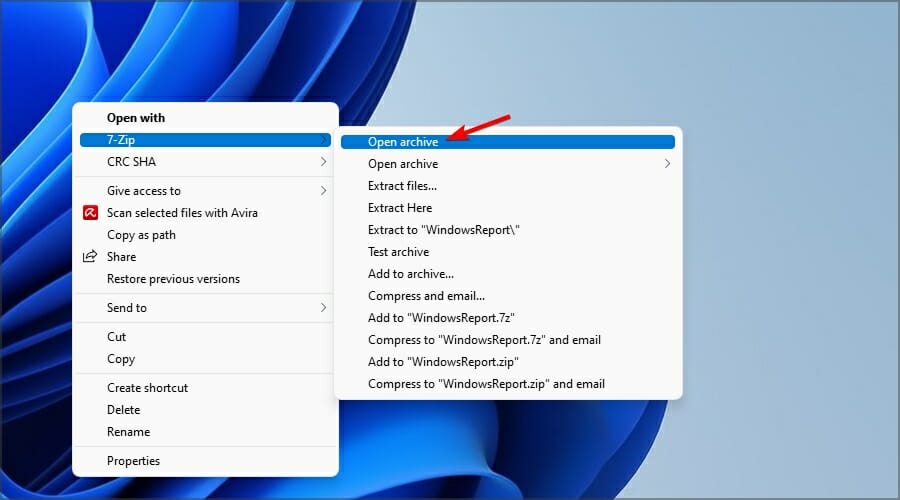The image size is (900, 500).
Task: Click the Share arrow icon
Action: [x=90, y=257]
